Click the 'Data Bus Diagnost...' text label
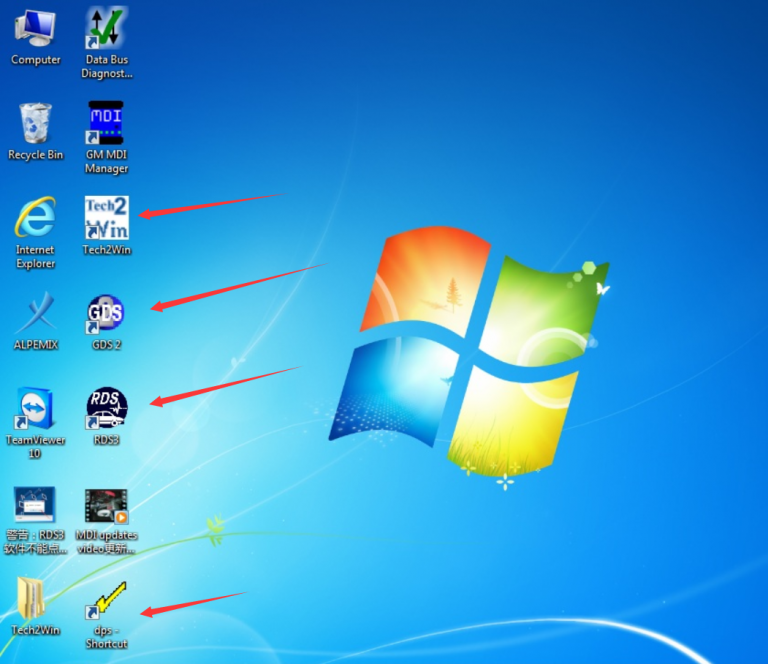The image size is (768, 664). coord(108,67)
